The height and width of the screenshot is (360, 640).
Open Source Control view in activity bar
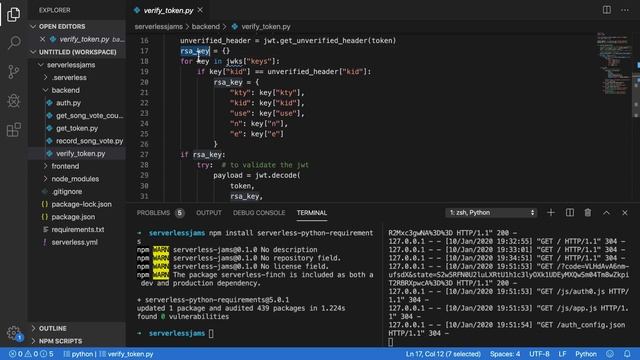(13, 72)
